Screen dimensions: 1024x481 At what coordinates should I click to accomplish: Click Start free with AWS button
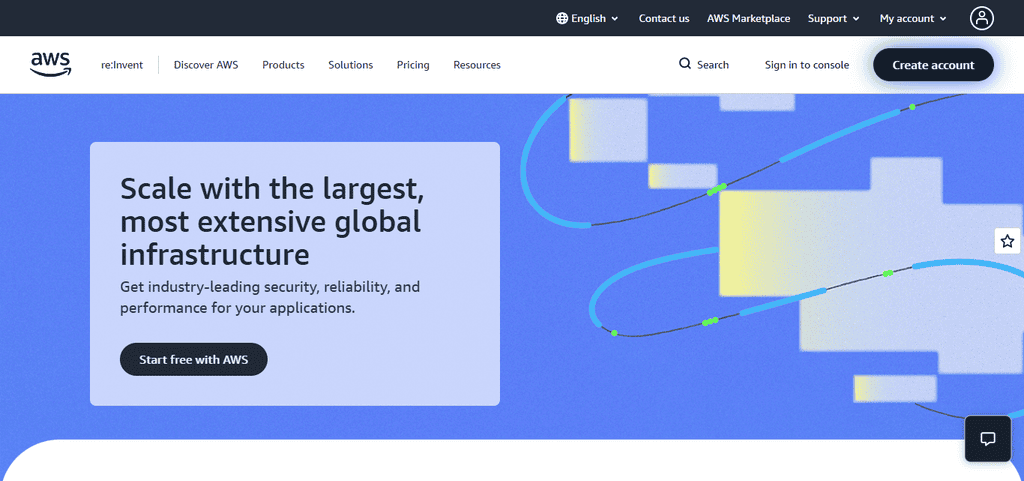(193, 359)
